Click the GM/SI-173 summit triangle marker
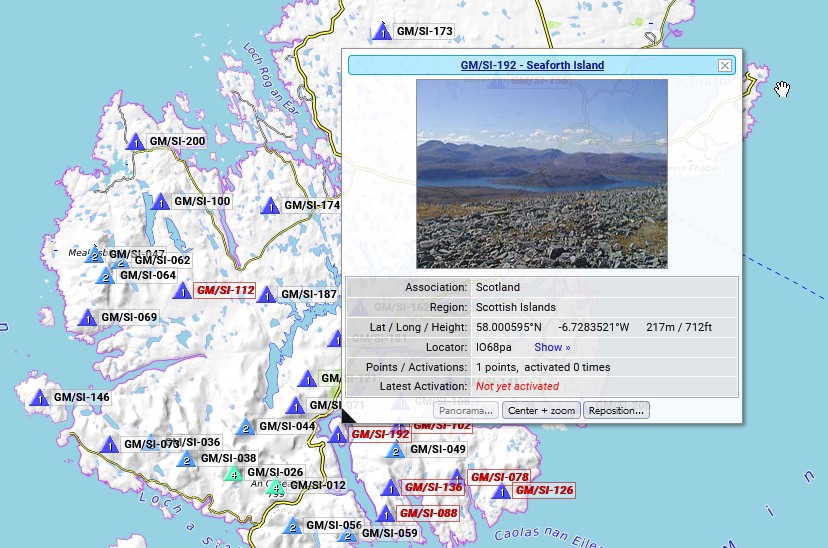The height and width of the screenshot is (548, 828). pos(382,32)
